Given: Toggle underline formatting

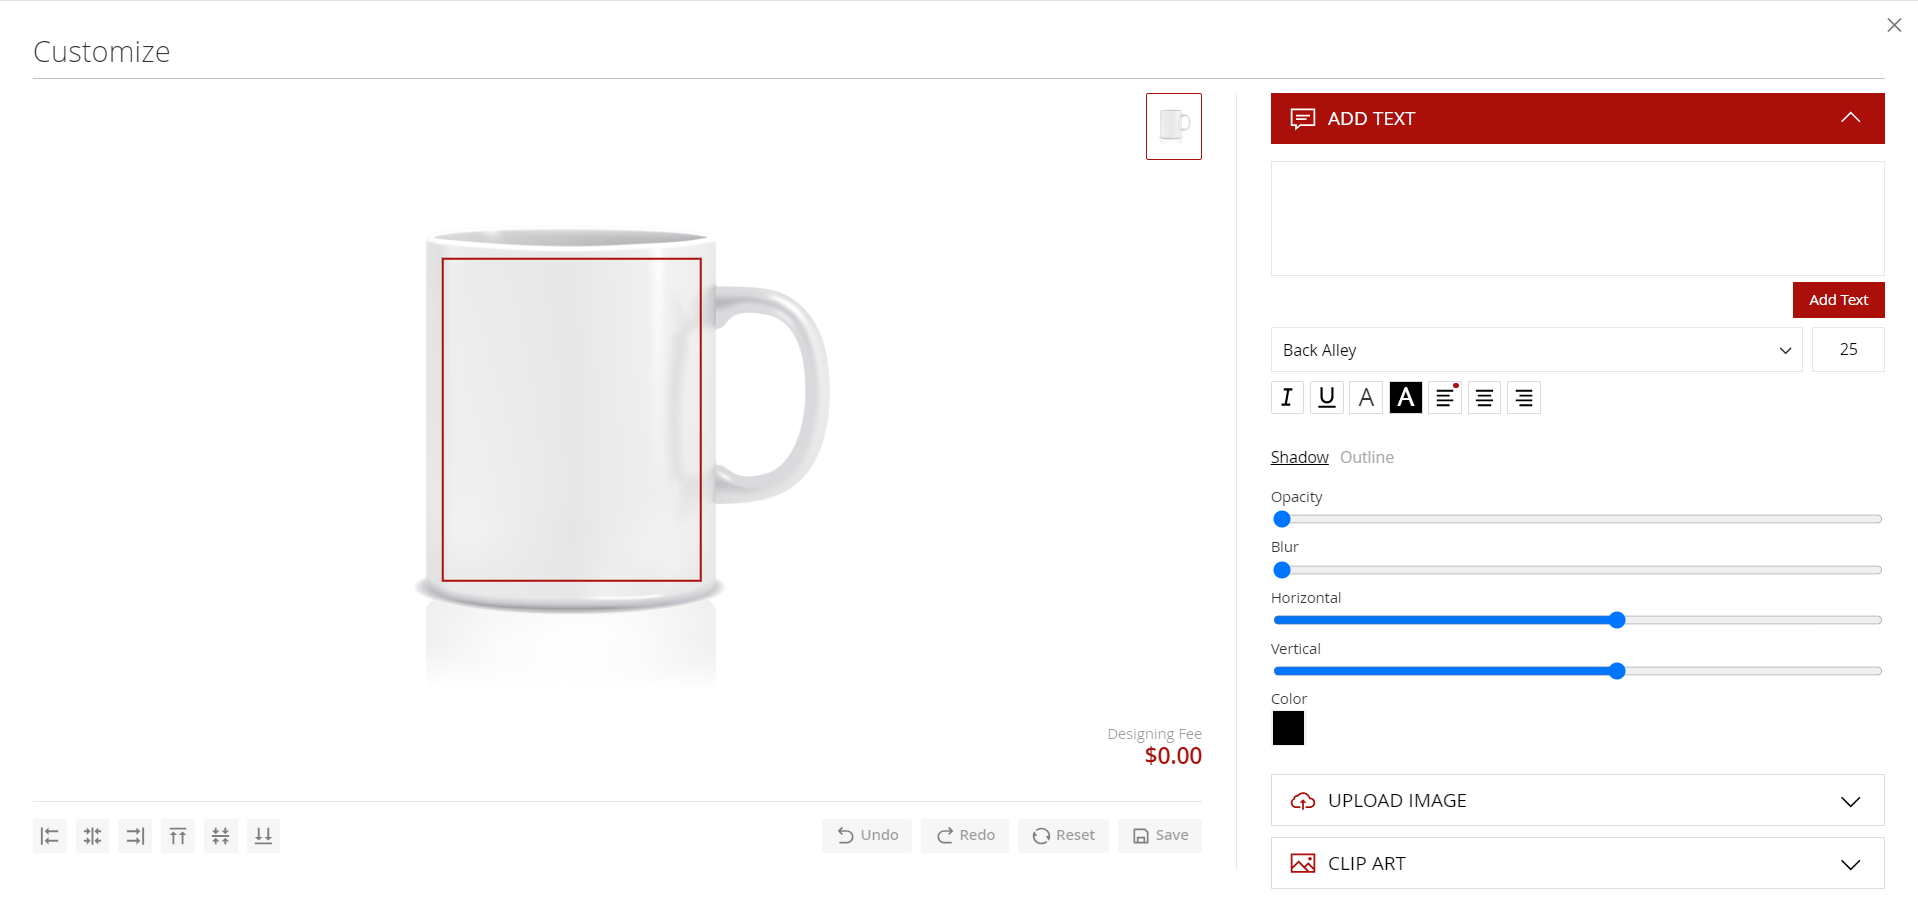Looking at the screenshot, I should pos(1326,397).
